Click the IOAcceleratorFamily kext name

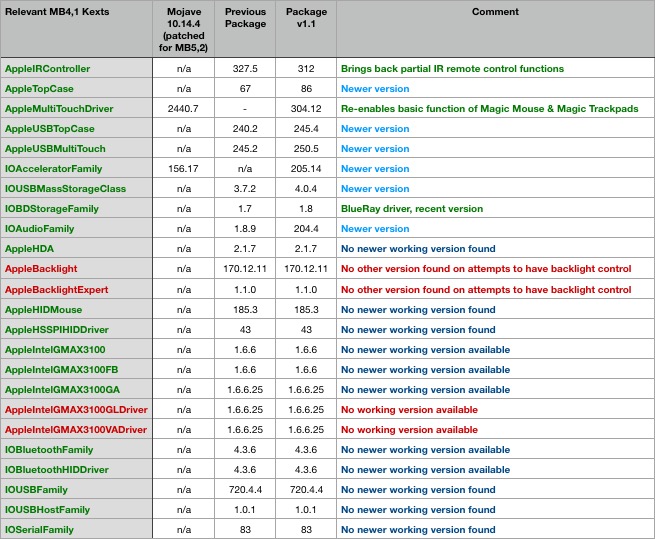(53, 169)
